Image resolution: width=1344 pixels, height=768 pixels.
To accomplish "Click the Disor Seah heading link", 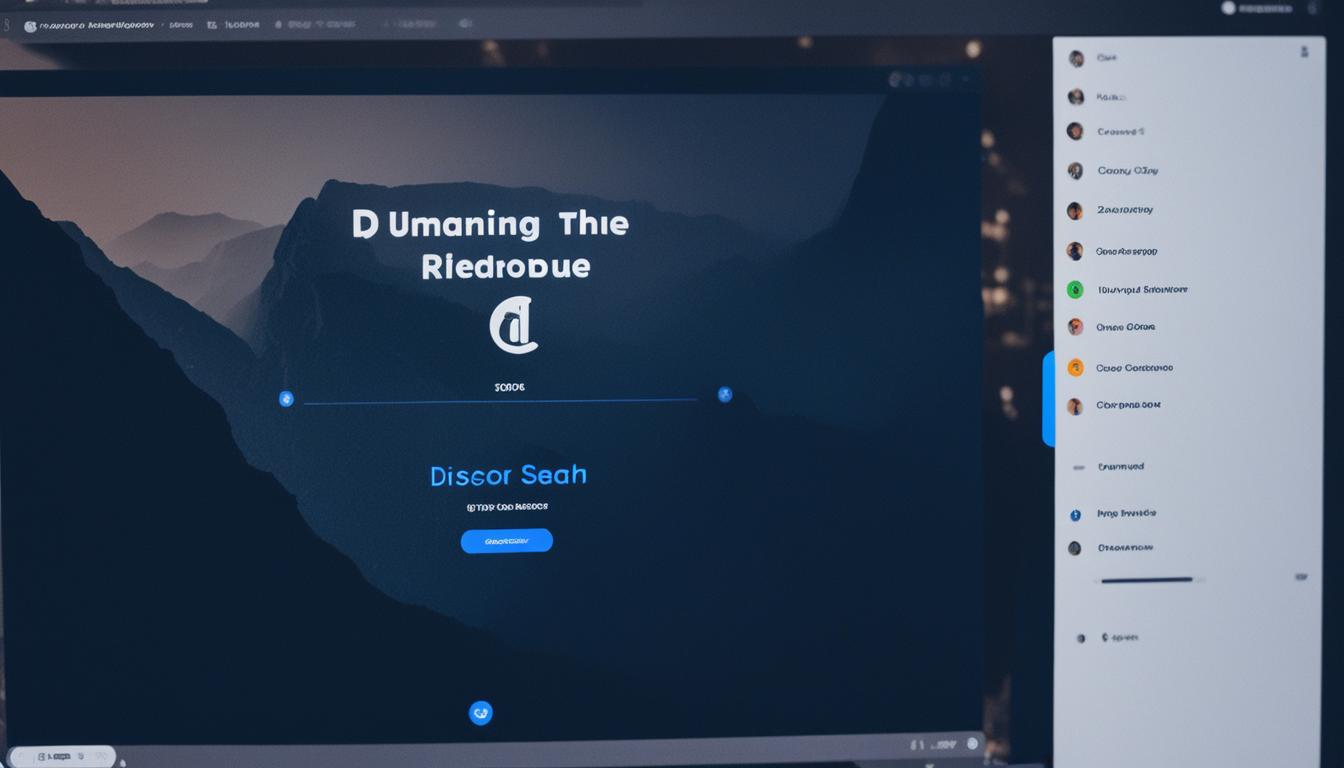I will pos(507,474).
